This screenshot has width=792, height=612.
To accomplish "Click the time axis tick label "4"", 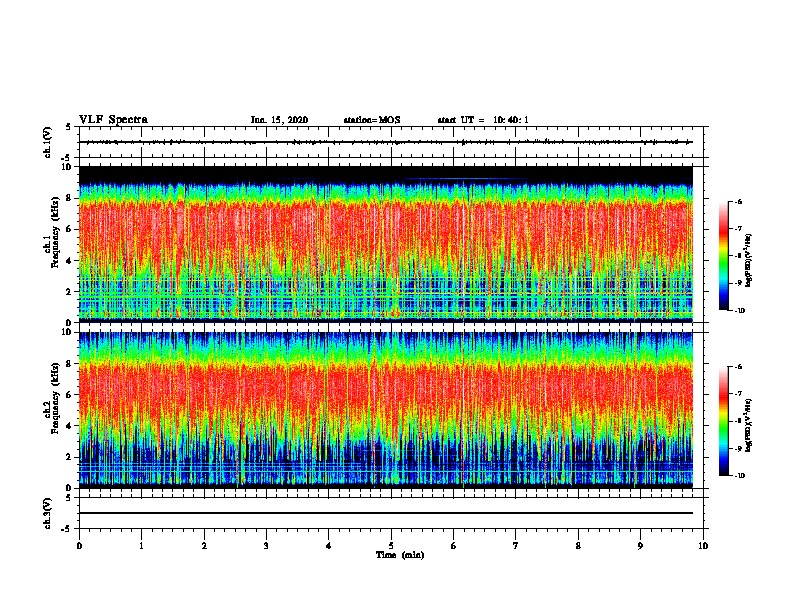I will coord(329,546).
